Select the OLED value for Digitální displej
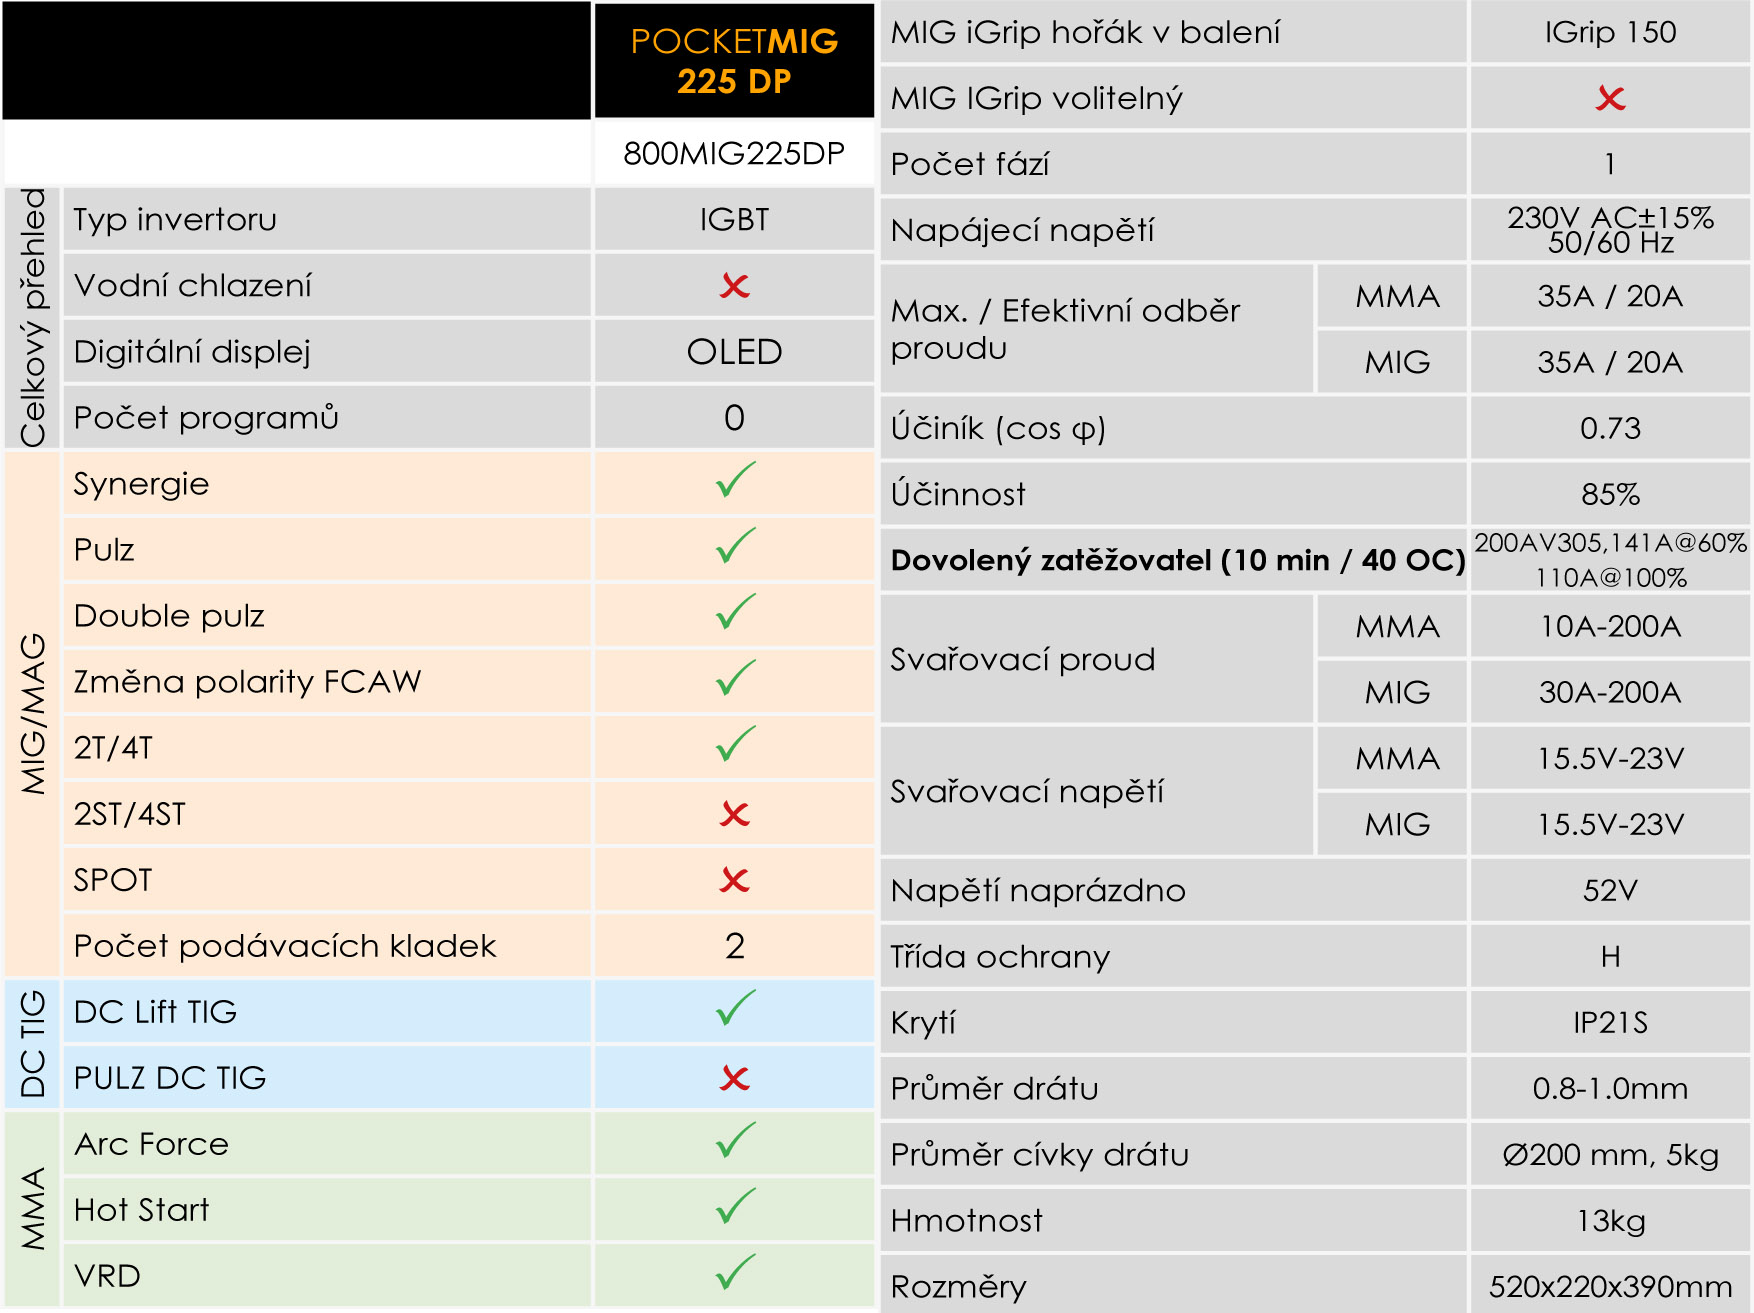The image size is (1754, 1313). click(735, 352)
